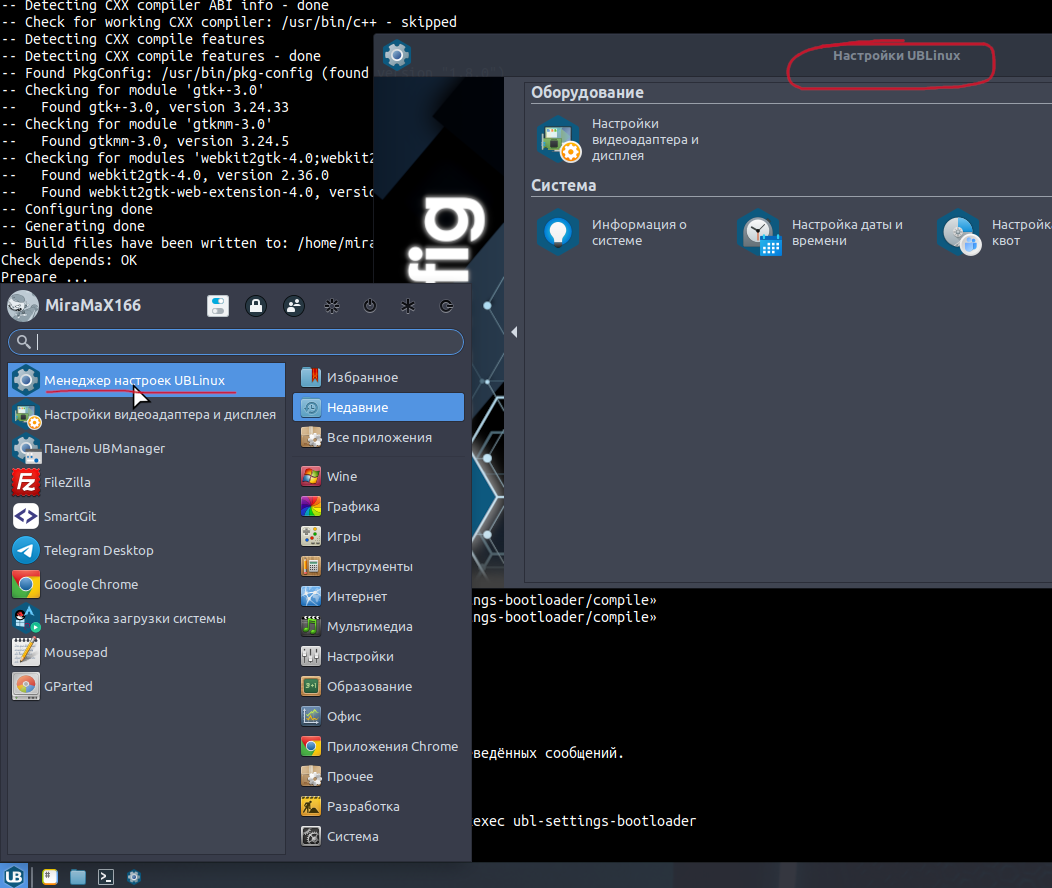Click 'Check depends: OK' line in terminal
The image size is (1052, 888).
pos(69,260)
